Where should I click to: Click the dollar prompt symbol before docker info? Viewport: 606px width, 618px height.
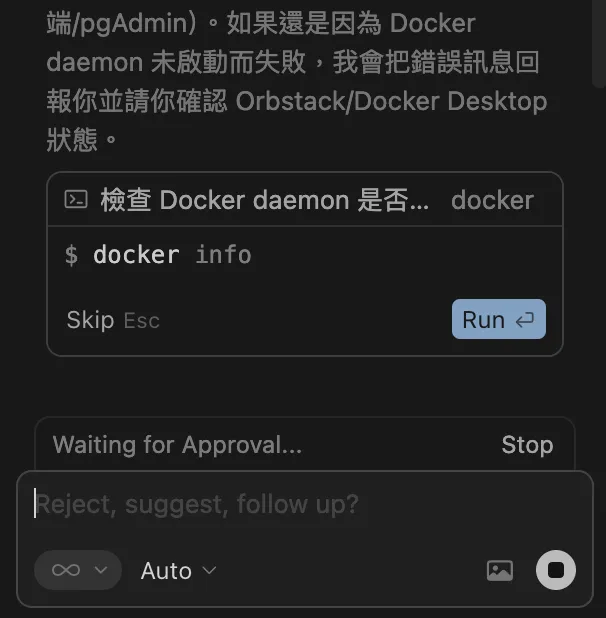[x=71, y=255]
